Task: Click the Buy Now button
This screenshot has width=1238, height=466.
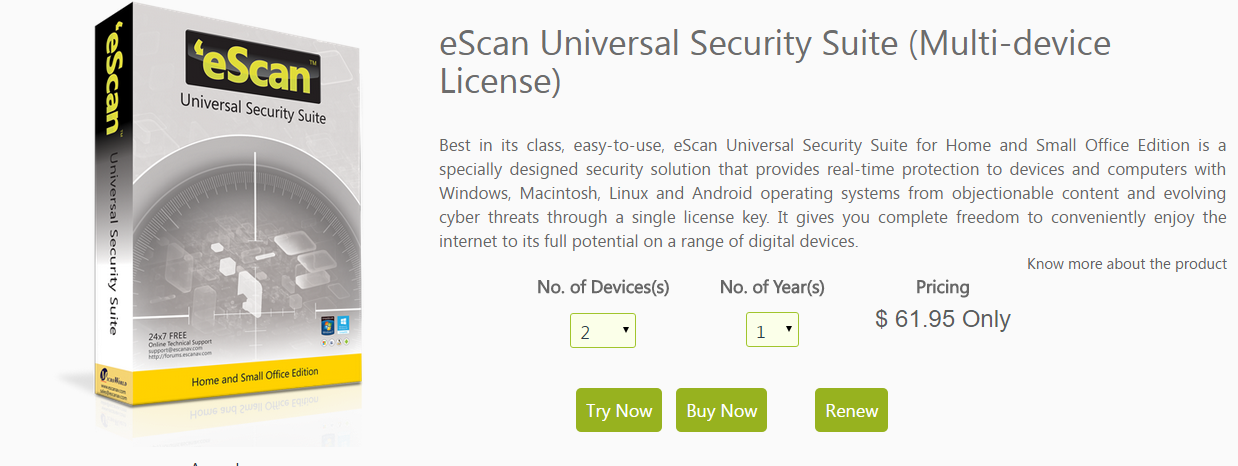Action: point(721,410)
